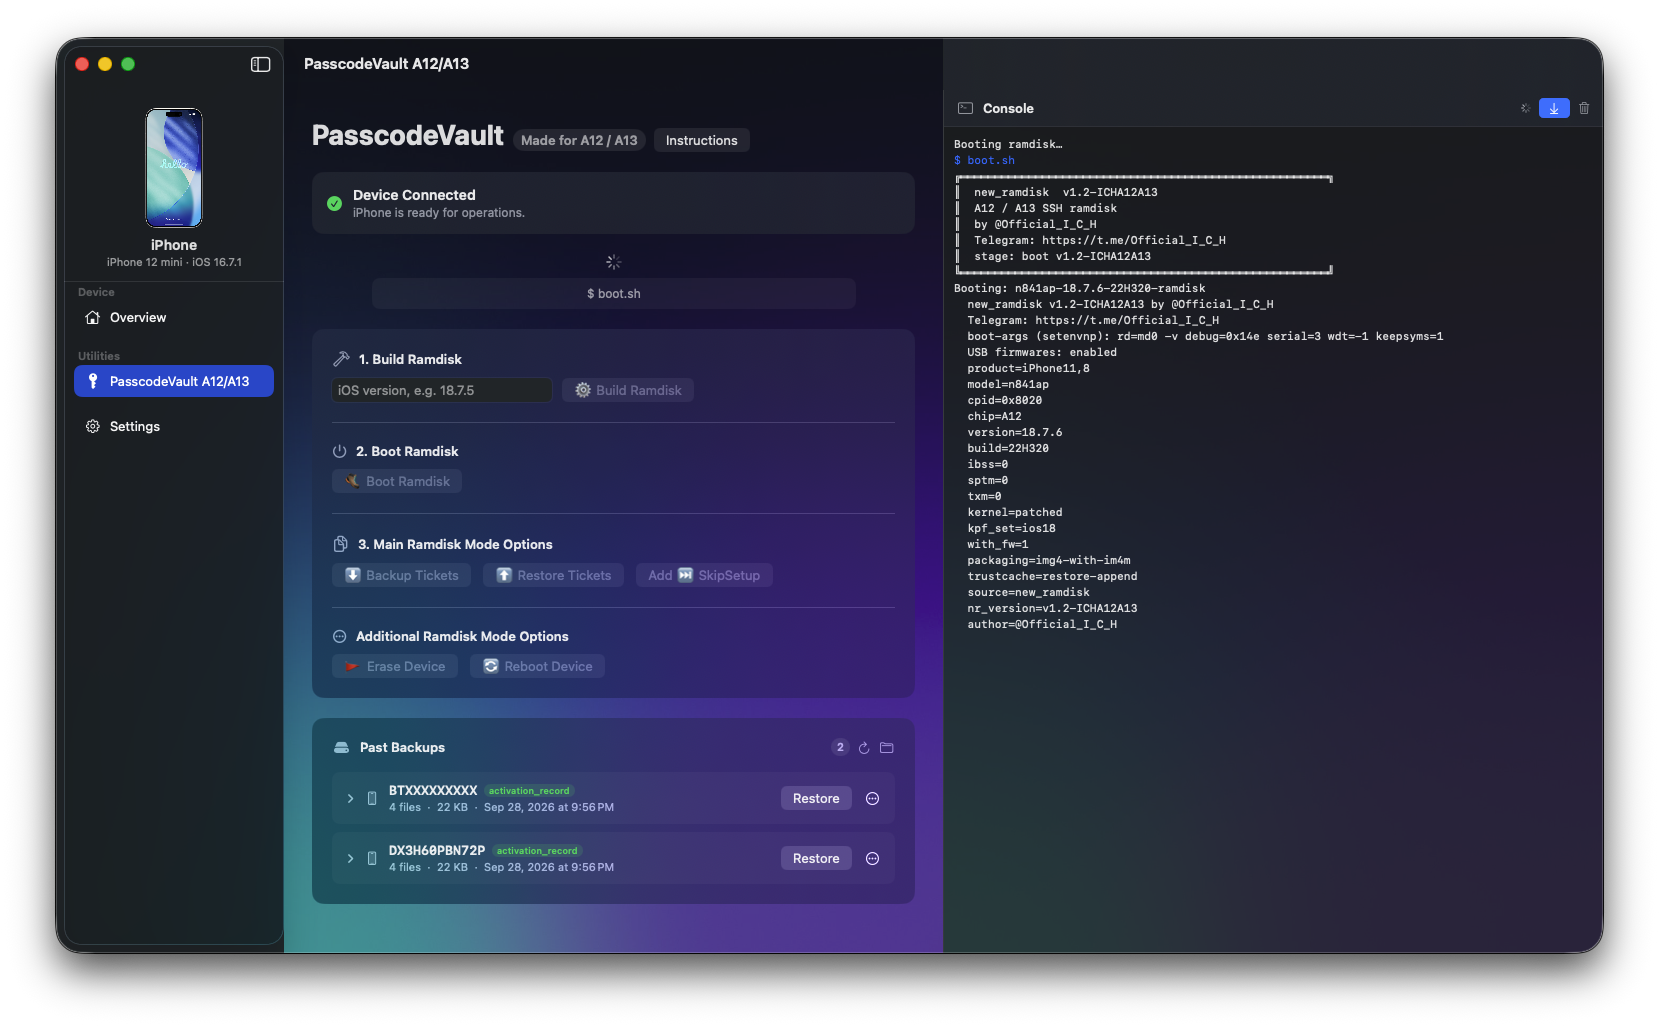Click the activation_record tag on DX3H60PBN72P
Screen dimensions: 1659x1027
click(537, 851)
